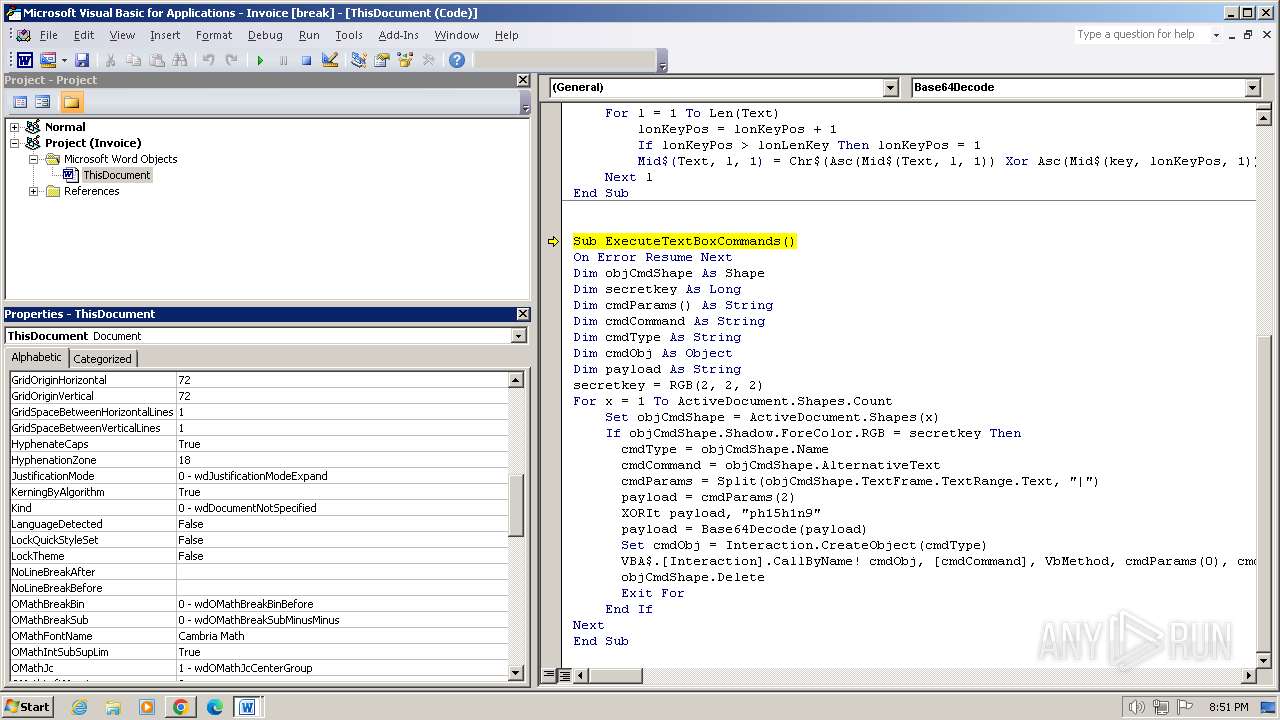
Task: Click Full Module View button below code
Action: (564, 676)
